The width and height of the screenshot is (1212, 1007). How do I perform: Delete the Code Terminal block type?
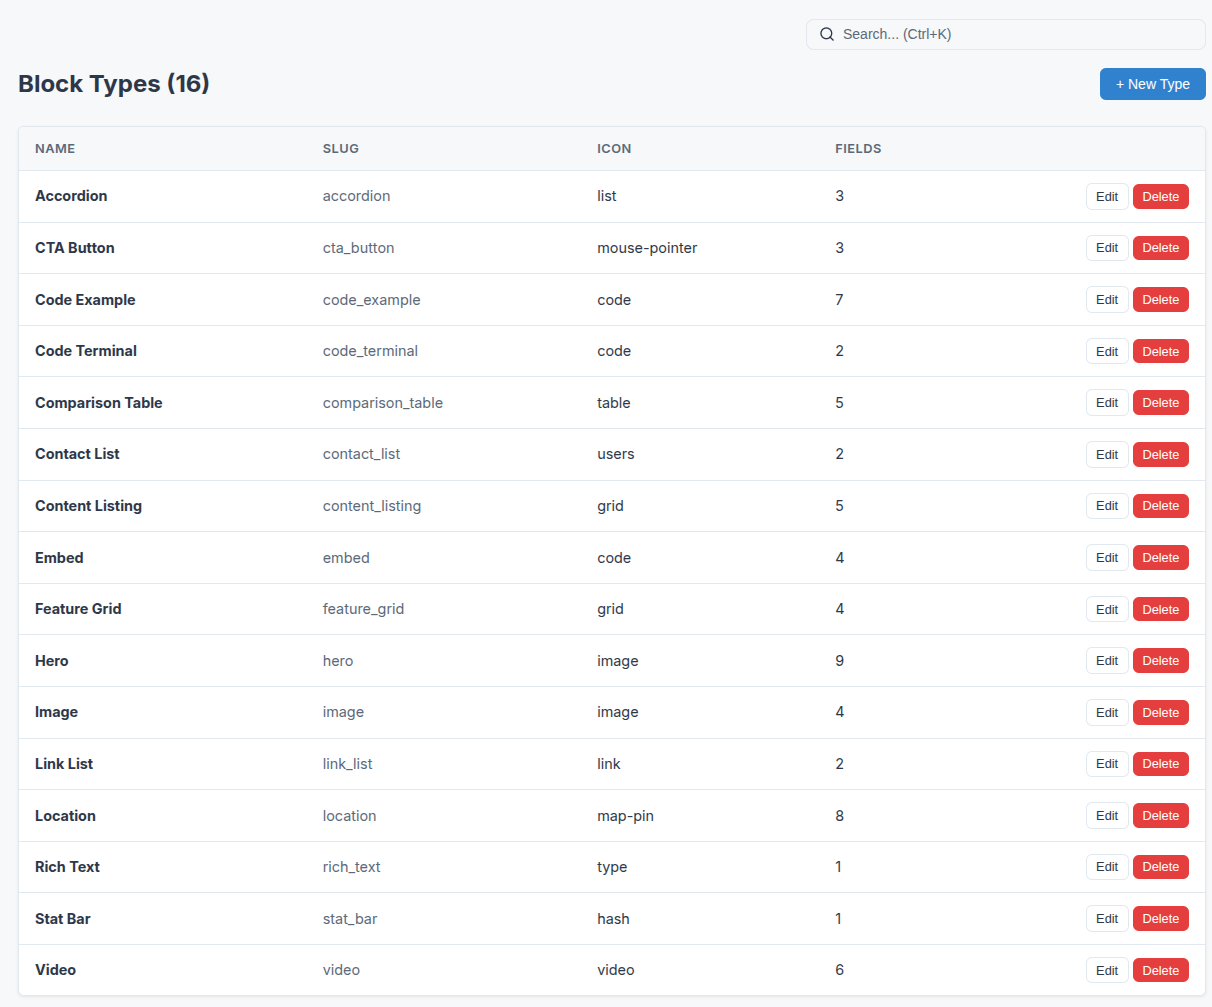click(x=1160, y=351)
